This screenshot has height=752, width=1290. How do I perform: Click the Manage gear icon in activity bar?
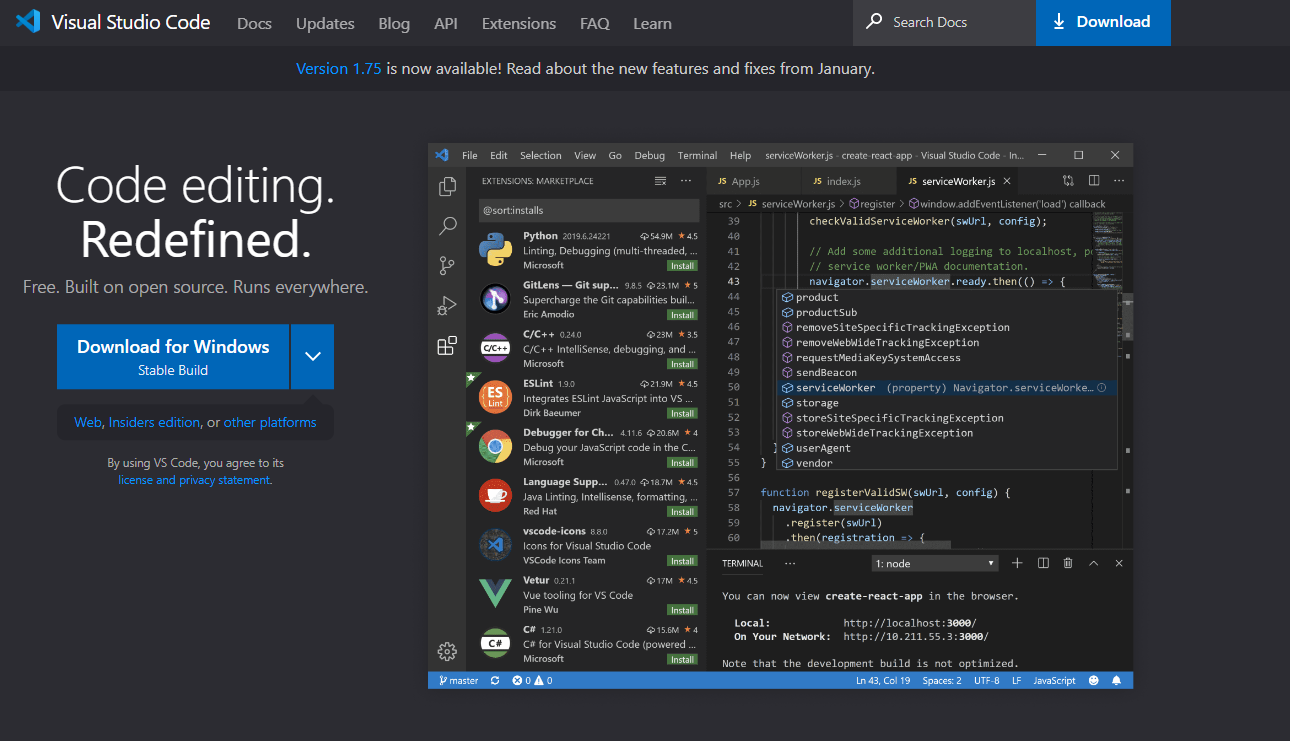coord(447,651)
